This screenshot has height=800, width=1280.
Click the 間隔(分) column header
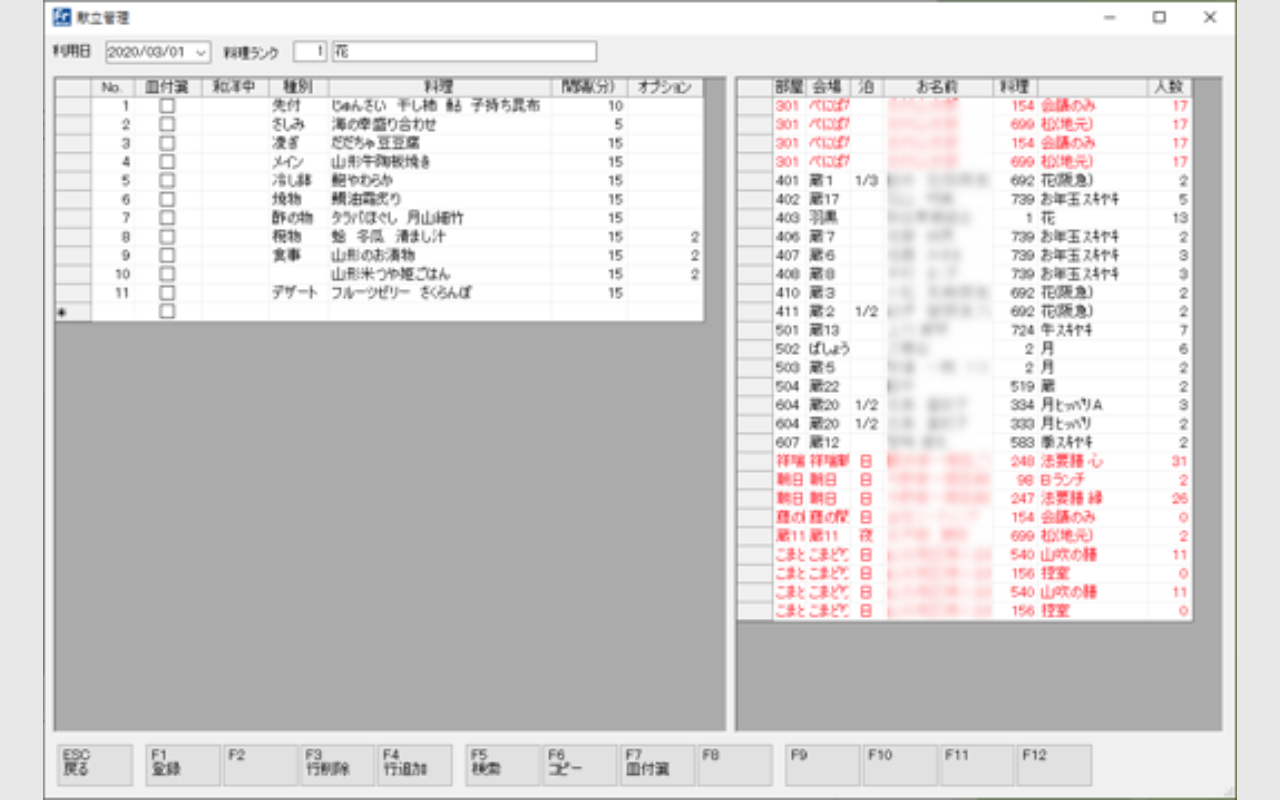pyautogui.click(x=589, y=87)
